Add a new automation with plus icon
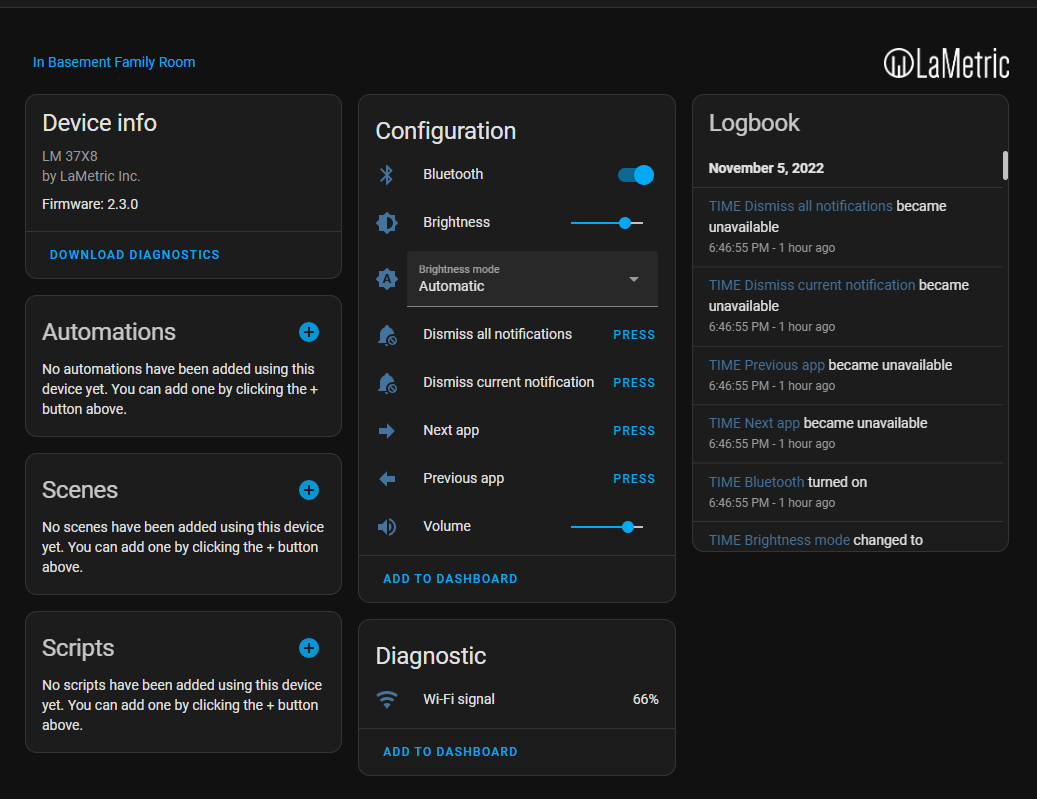Viewport: 1037px width, 799px height. point(309,332)
